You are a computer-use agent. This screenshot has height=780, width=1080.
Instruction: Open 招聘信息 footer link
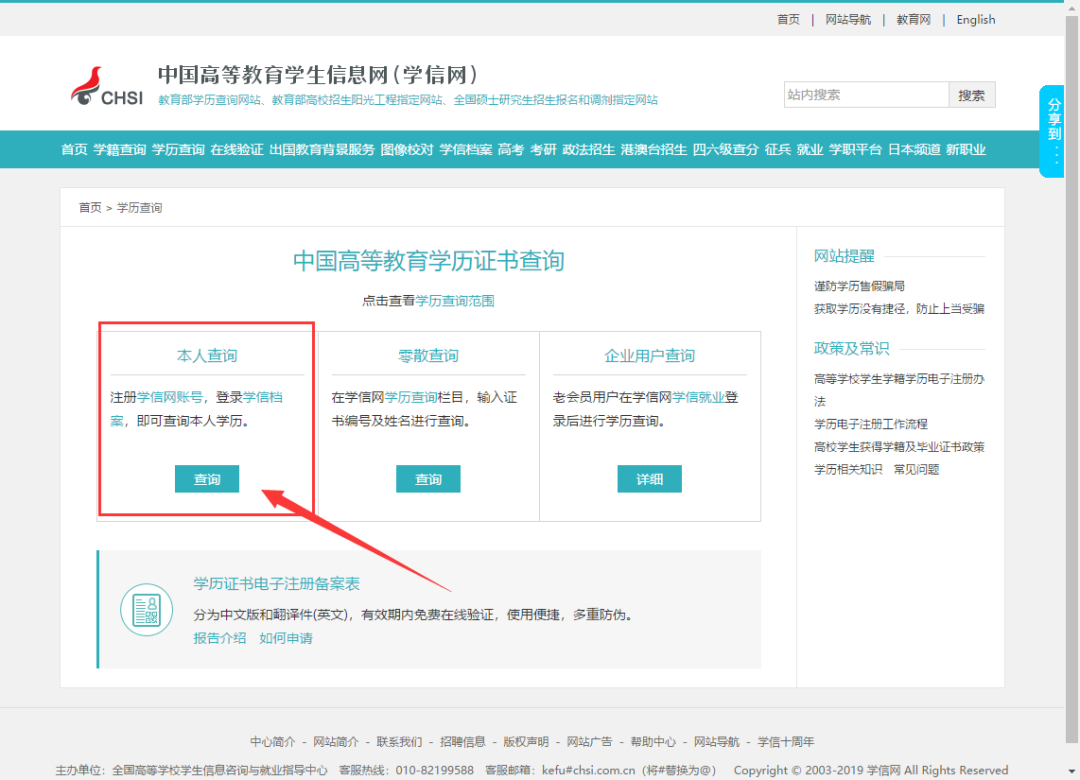tap(462, 741)
